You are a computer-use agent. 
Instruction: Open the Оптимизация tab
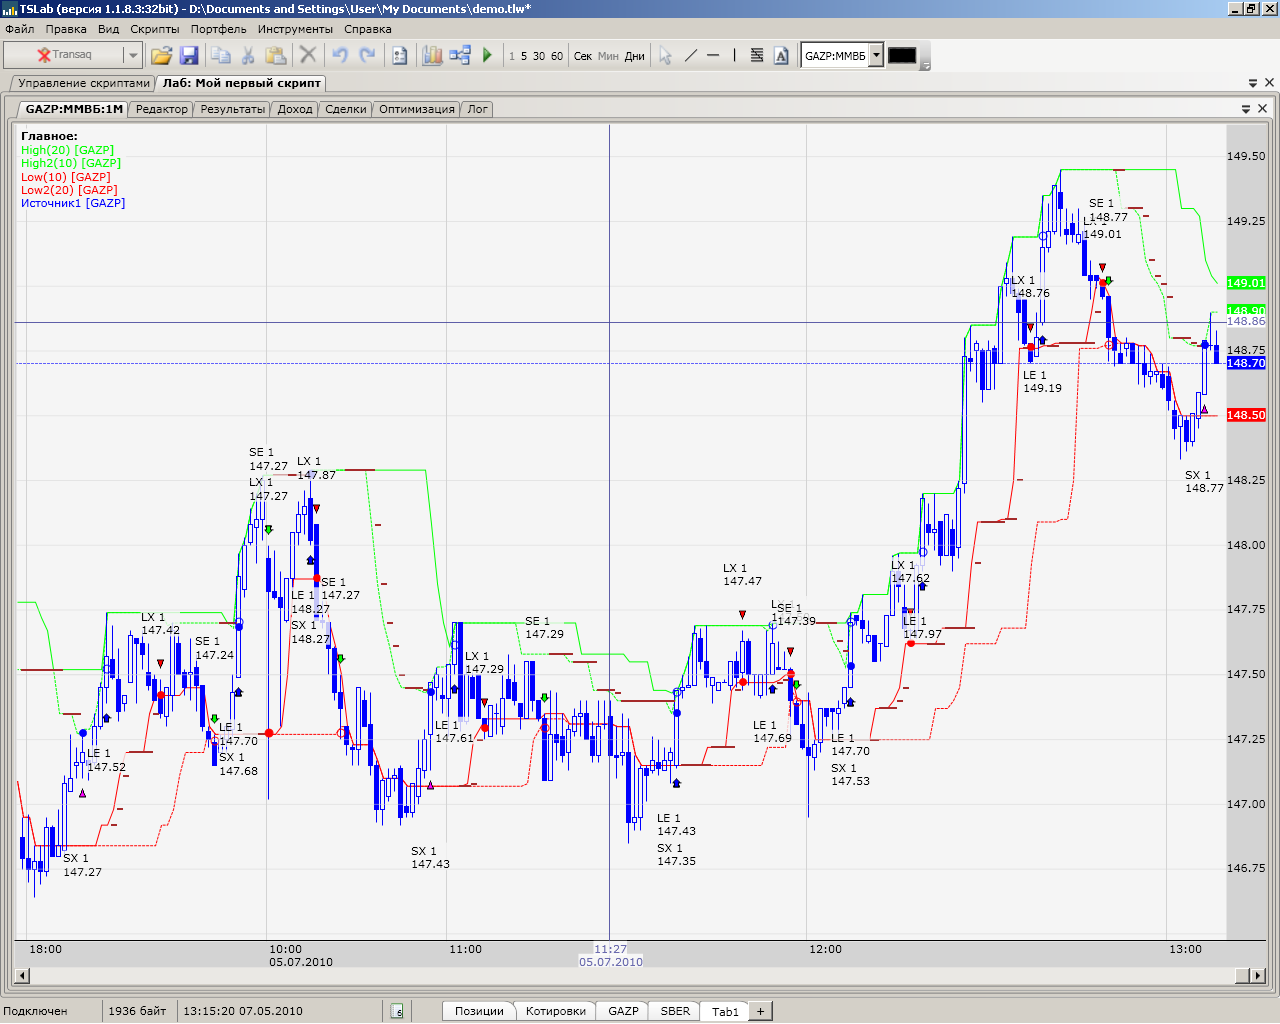pyautogui.click(x=417, y=109)
